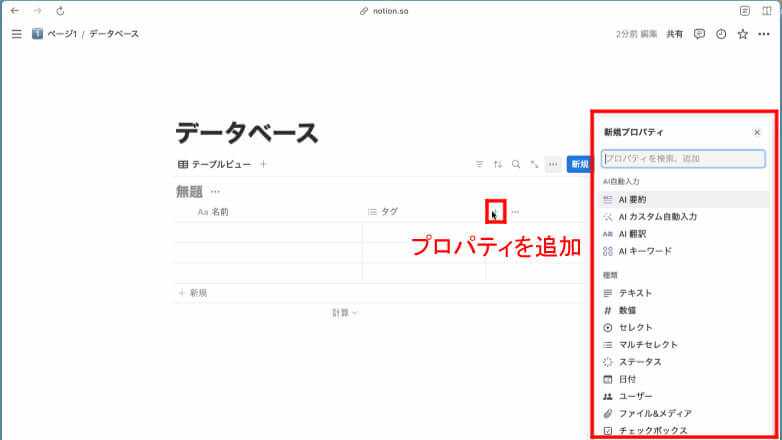Open page history clock icon
Screen dimensions: 782x440
(x=721, y=34)
